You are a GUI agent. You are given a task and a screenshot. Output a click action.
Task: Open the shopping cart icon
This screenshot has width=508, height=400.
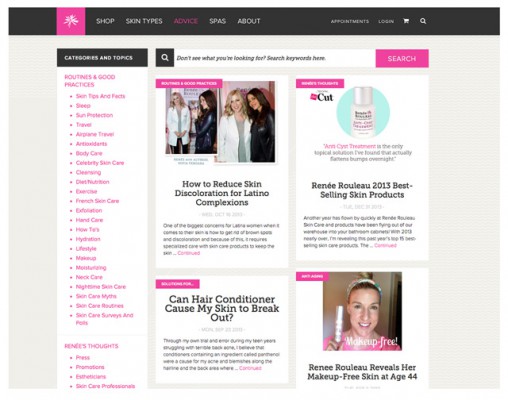coord(406,21)
